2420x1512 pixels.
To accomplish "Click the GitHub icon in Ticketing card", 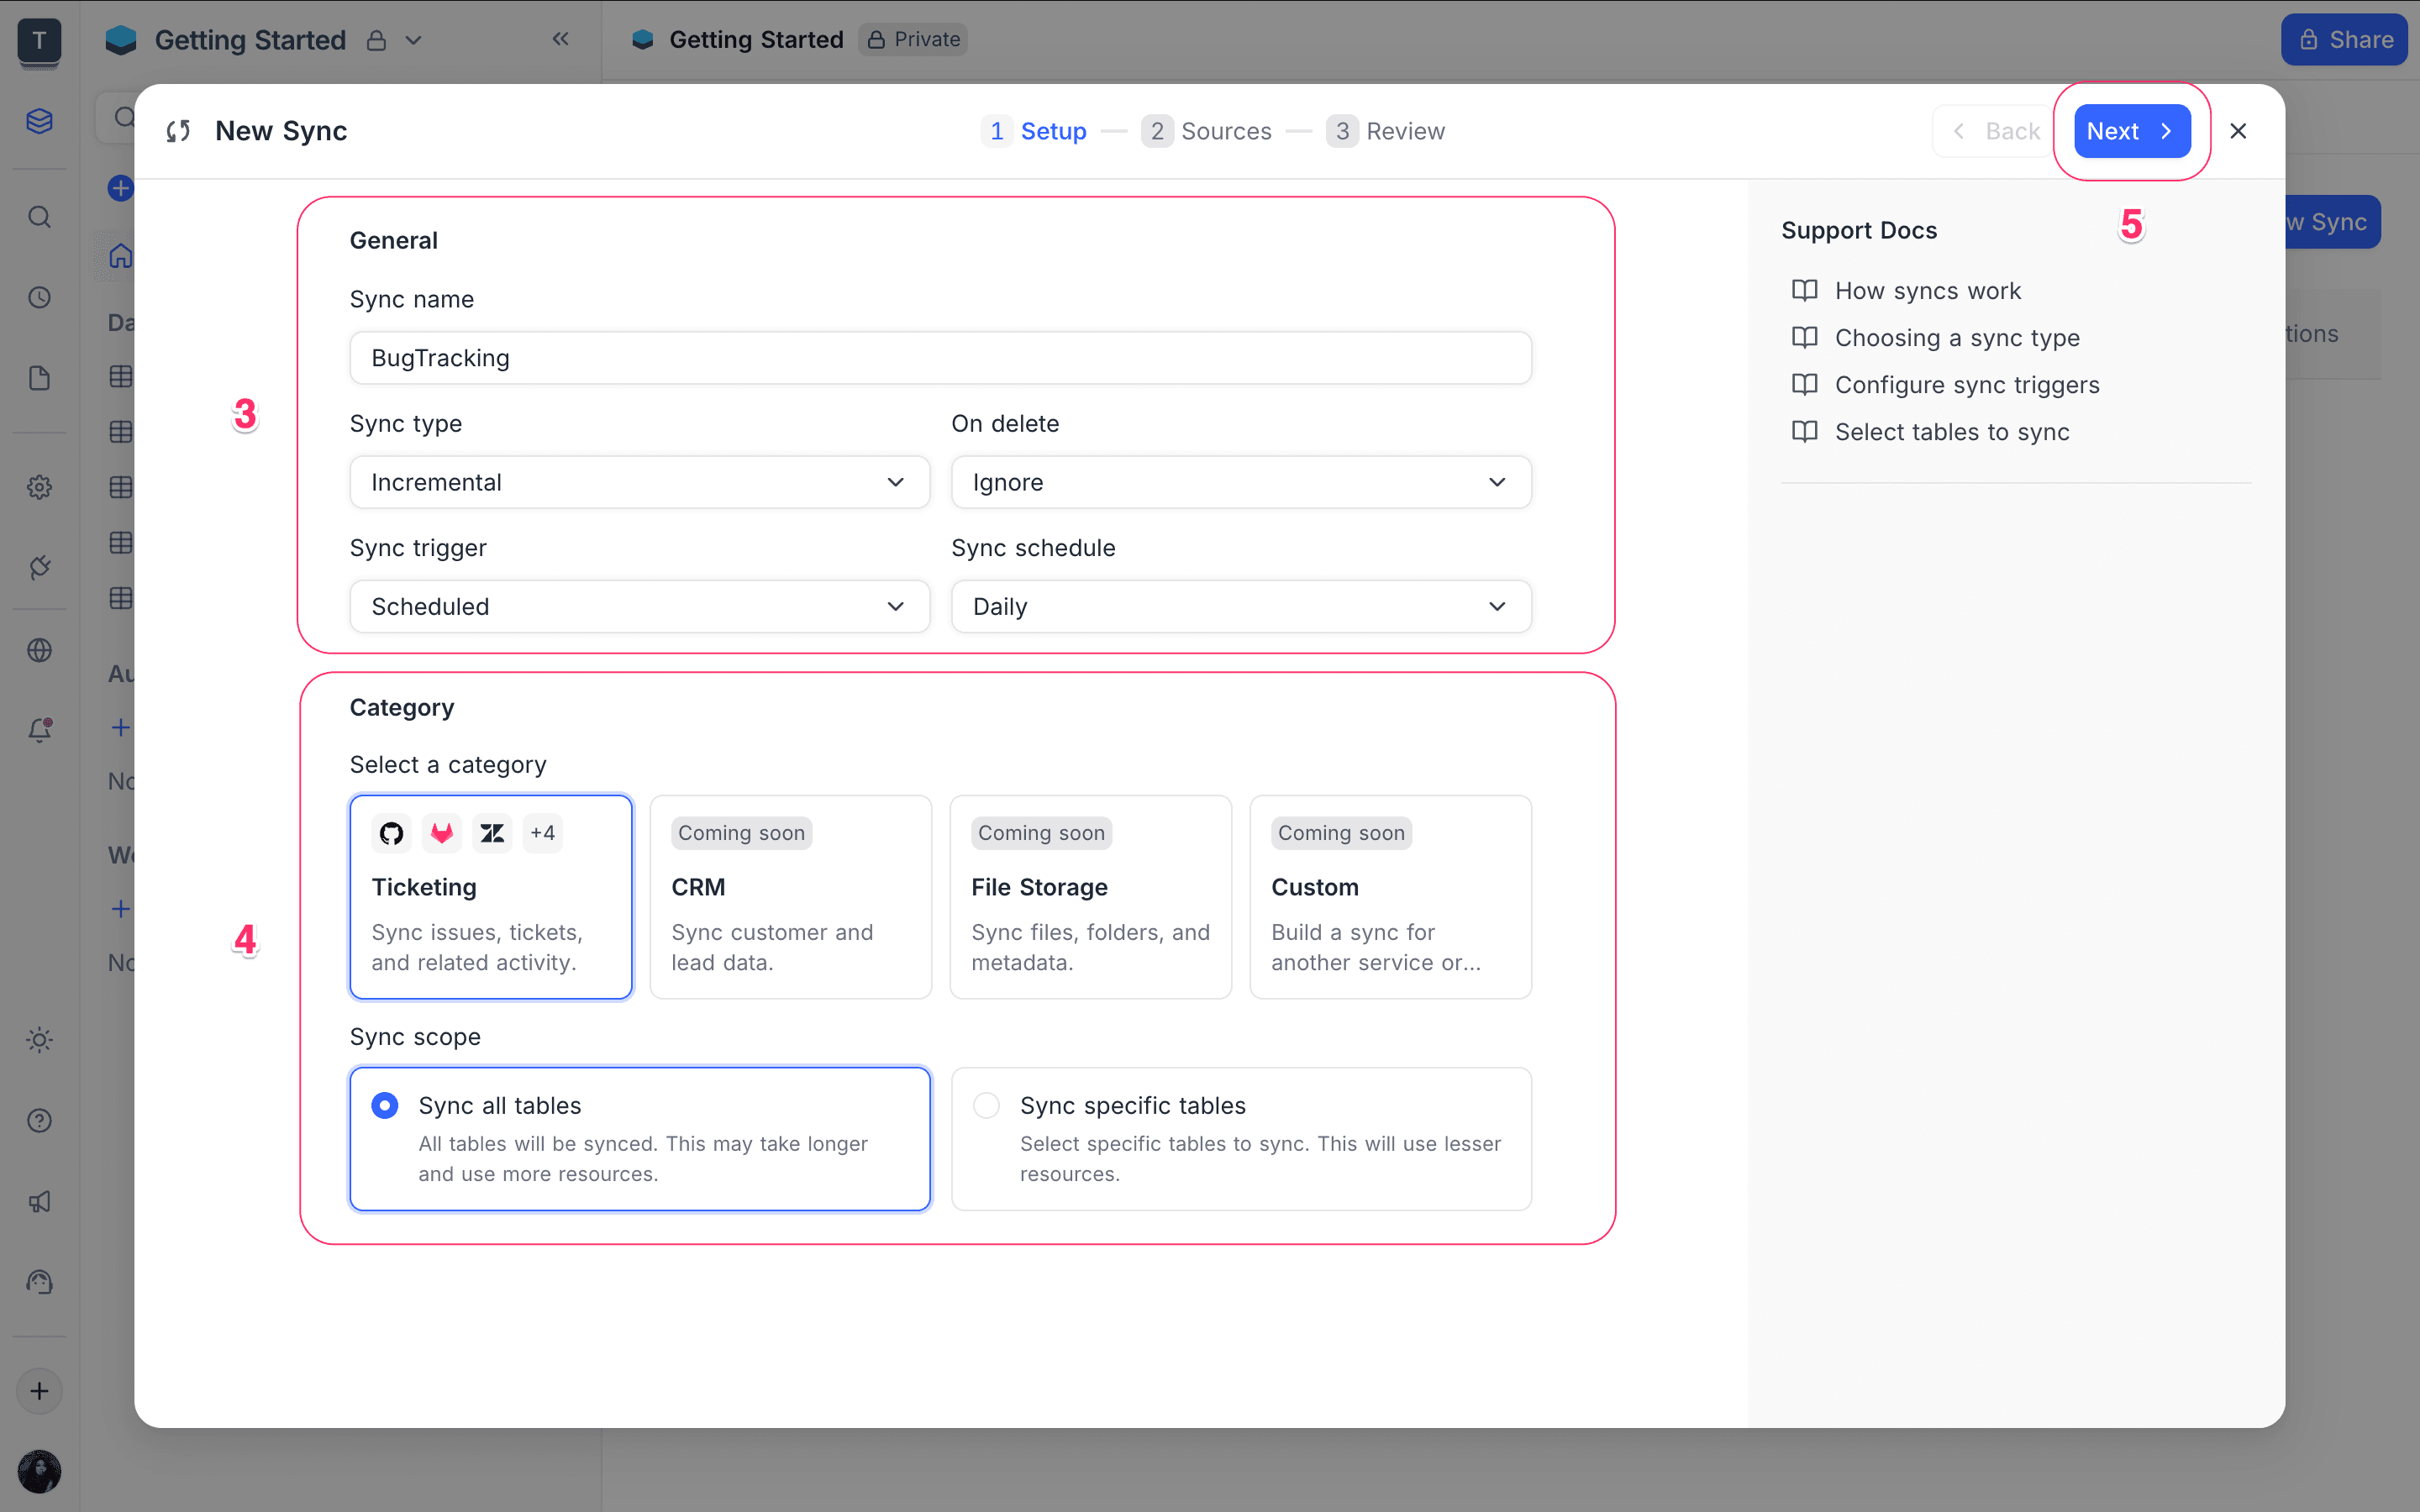I will pos(391,833).
